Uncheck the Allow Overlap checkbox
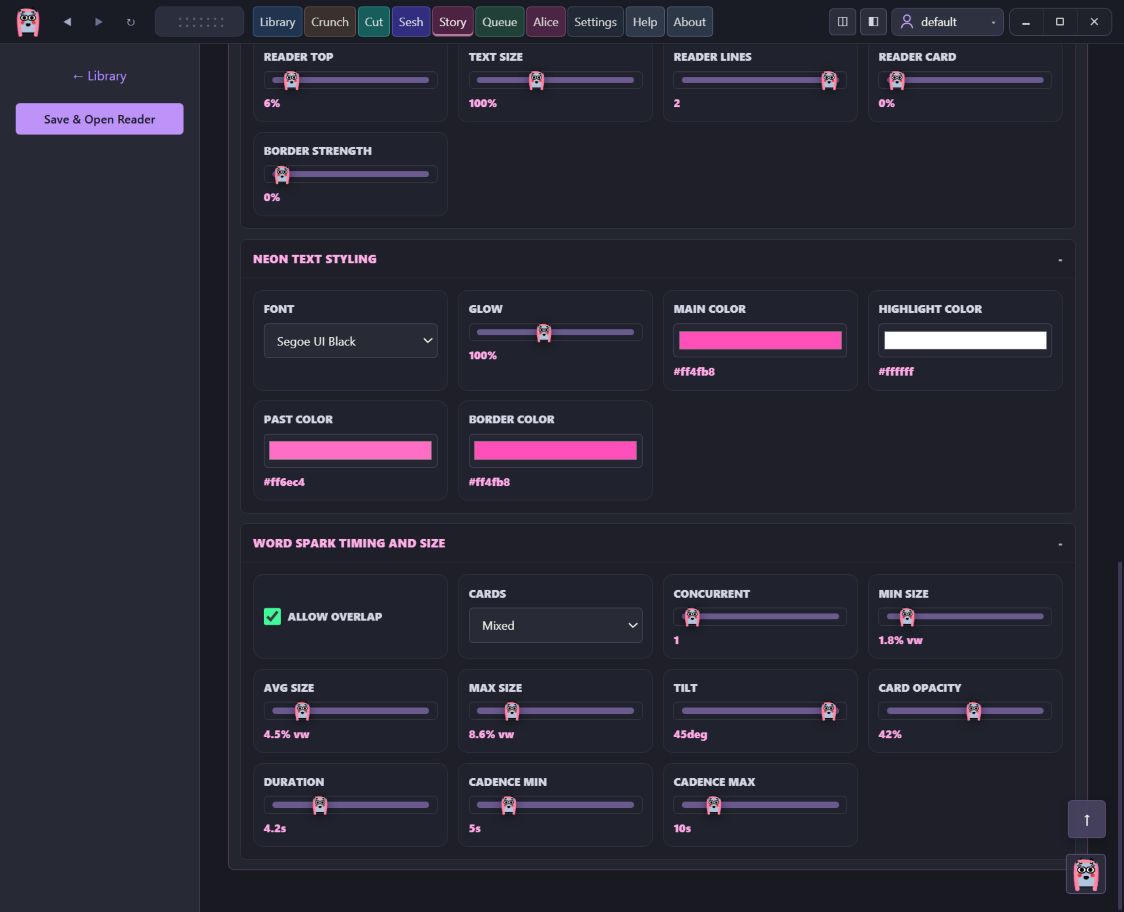The image size is (1124, 912). tap(272, 616)
